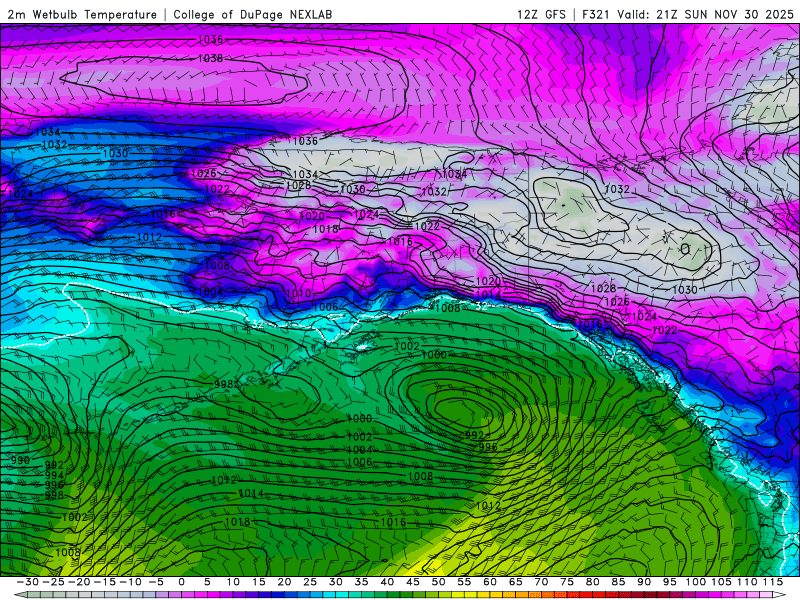800x600 pixels.
Task: Click the '2m Wetbulb Temperature' title text
Action: [x=82, y=15]
